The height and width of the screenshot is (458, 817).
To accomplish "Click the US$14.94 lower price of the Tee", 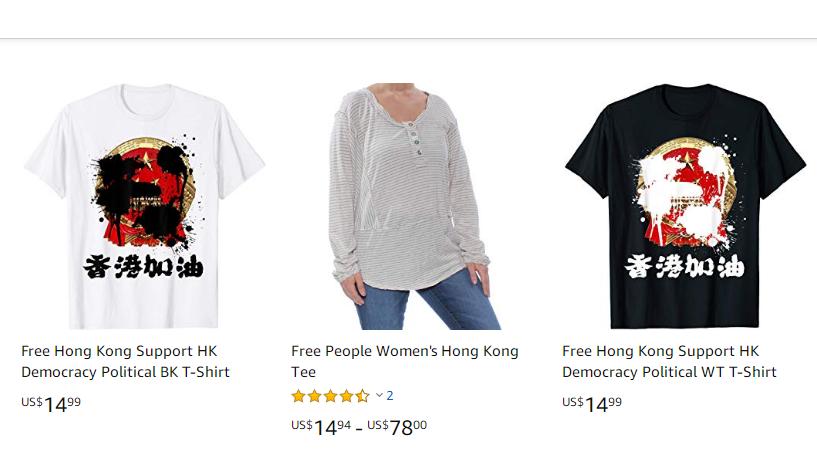I will coord(321,427).
